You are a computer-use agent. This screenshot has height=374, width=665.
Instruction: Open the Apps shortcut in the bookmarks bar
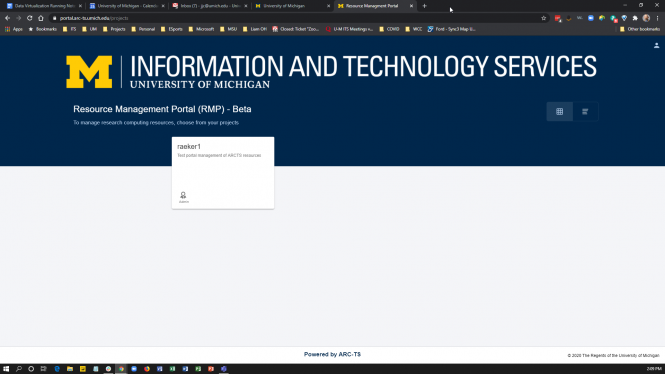(14, 29)
